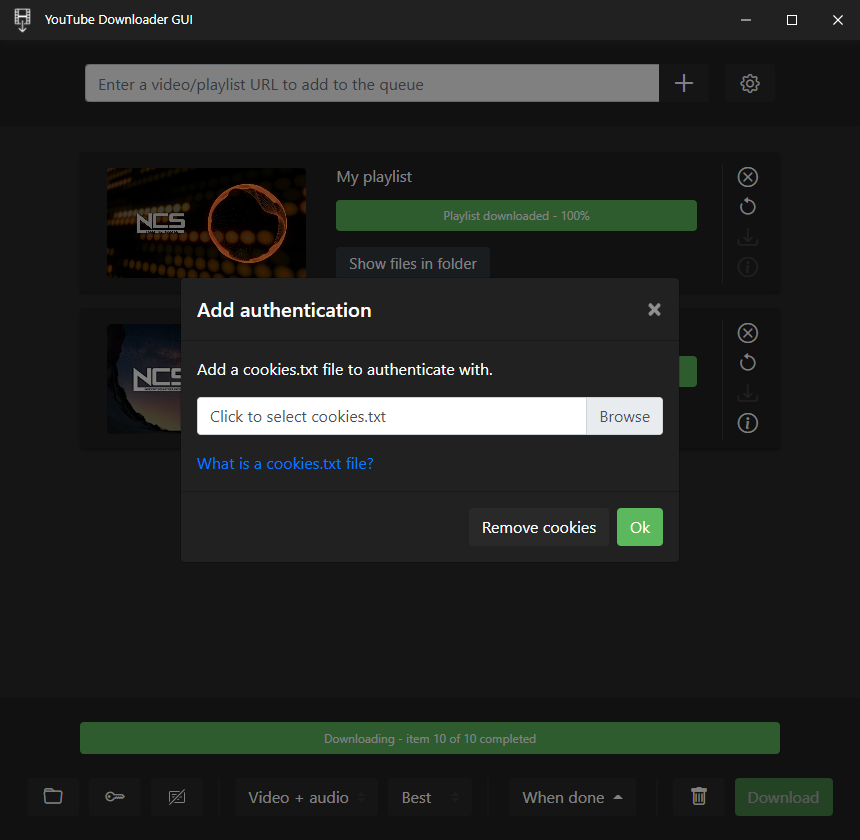Open the Video + audio format dropdown

(x=306, y=797)
